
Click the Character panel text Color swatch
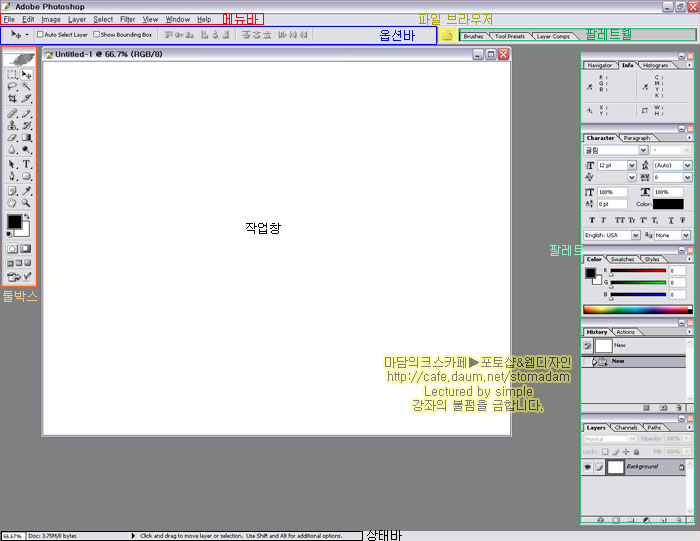pos(668,204)
